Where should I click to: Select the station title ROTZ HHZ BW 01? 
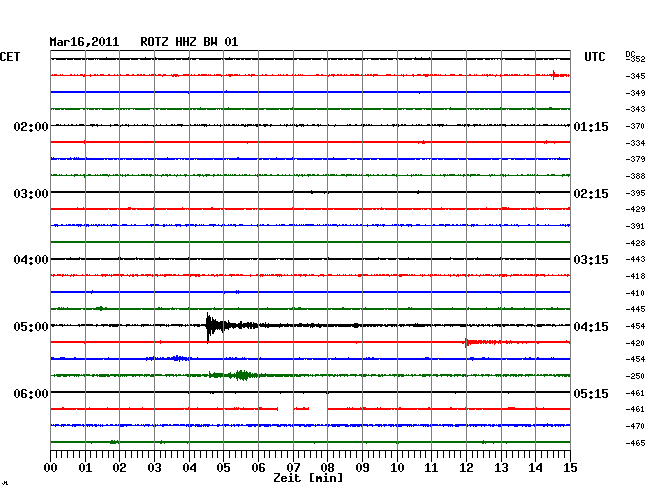click(189, 42)
